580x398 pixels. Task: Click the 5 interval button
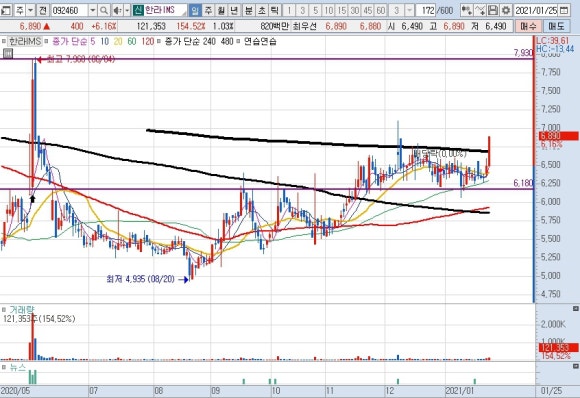tap(316, 10)
